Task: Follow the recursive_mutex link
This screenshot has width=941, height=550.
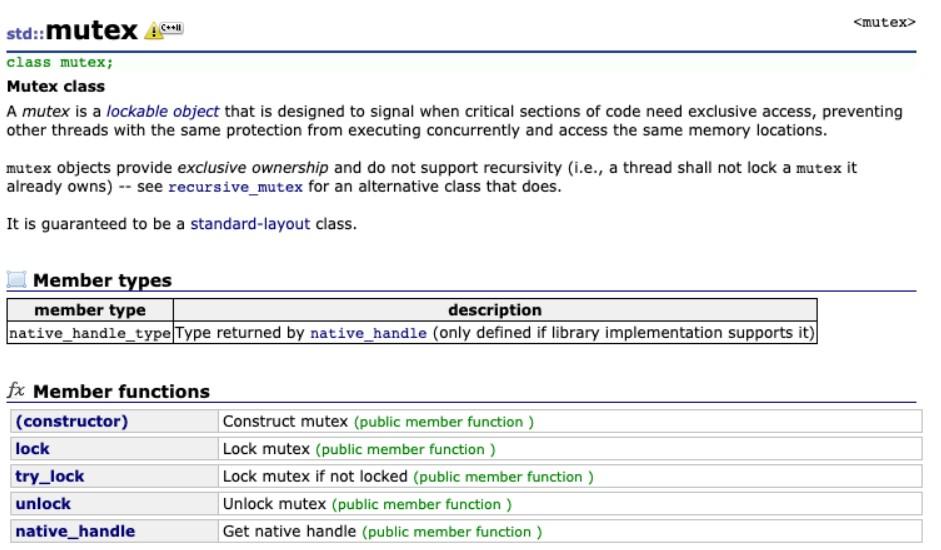Action: click(235, 187)
